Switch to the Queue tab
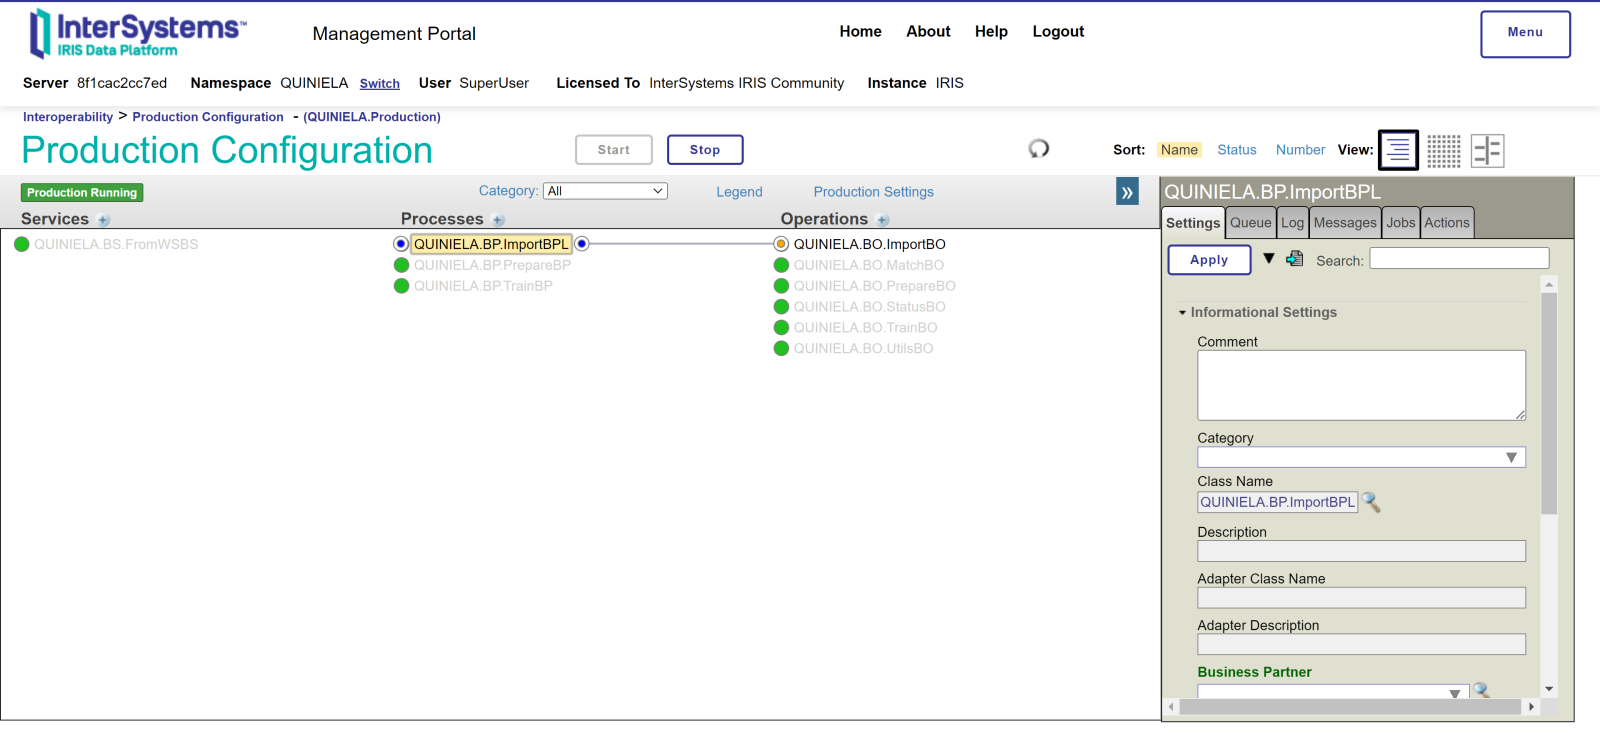The image size is (1600, 733). point(1250,223)
